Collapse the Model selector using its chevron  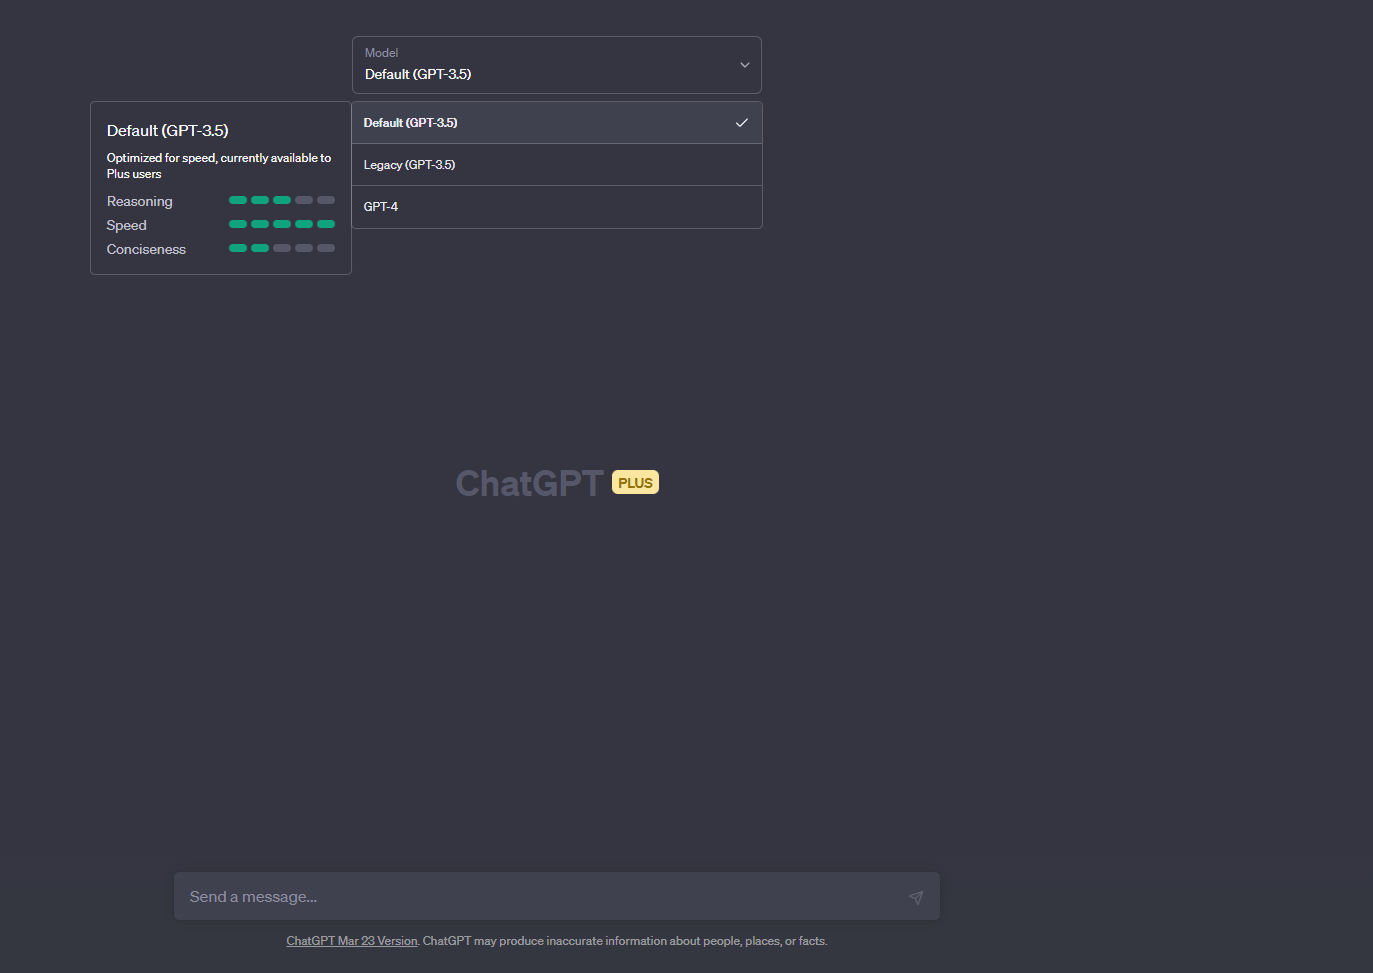(744, 65)
